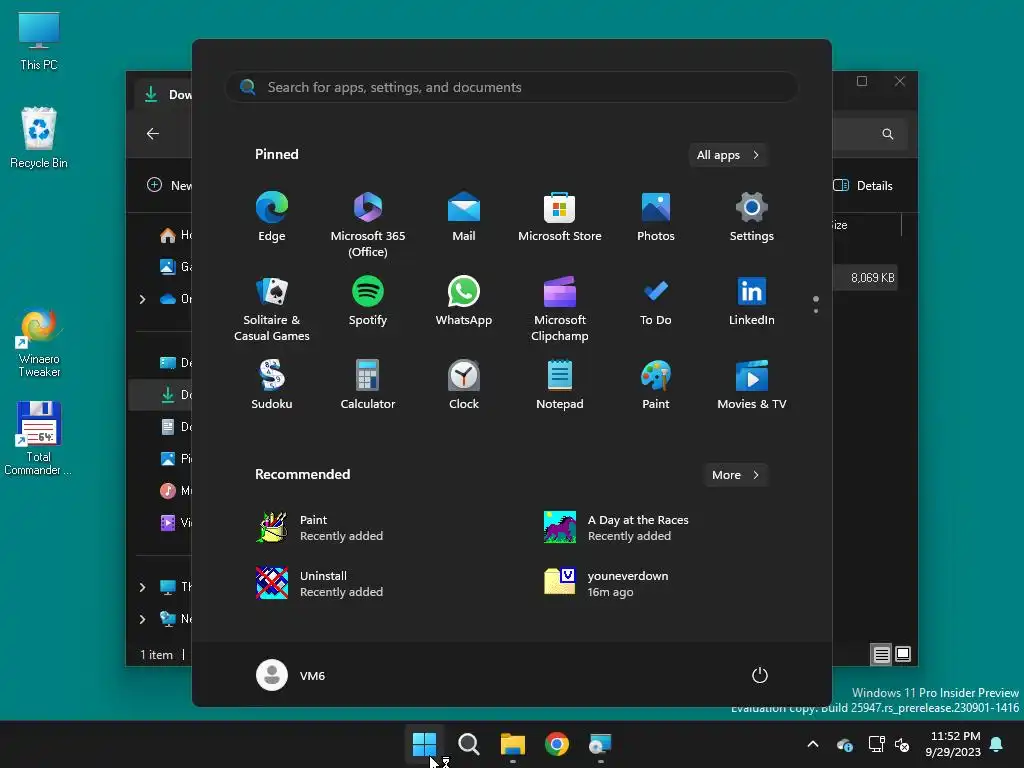Open the Clock app

pyautogui.click(x=464, y=385)
